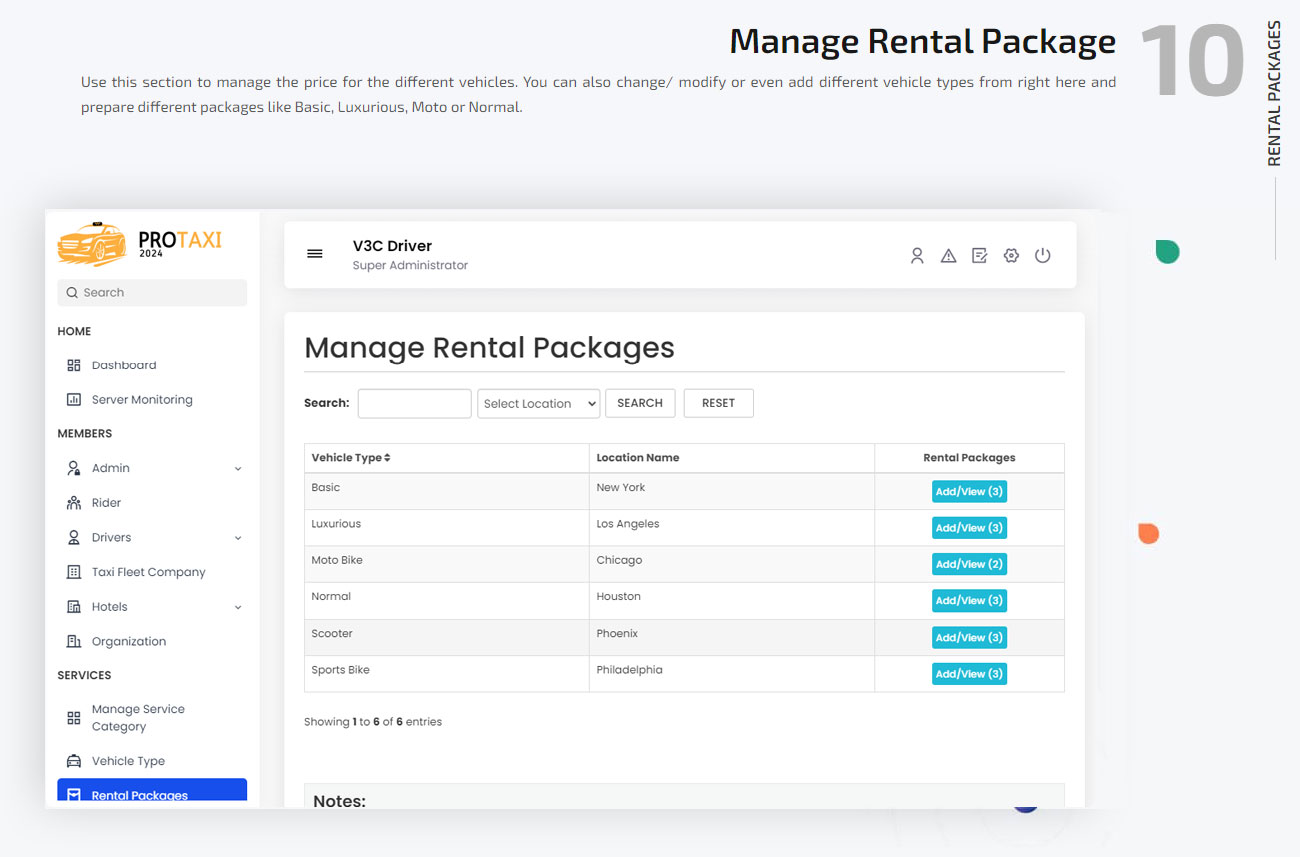Click the Drivers person icon

pos(73,538)
